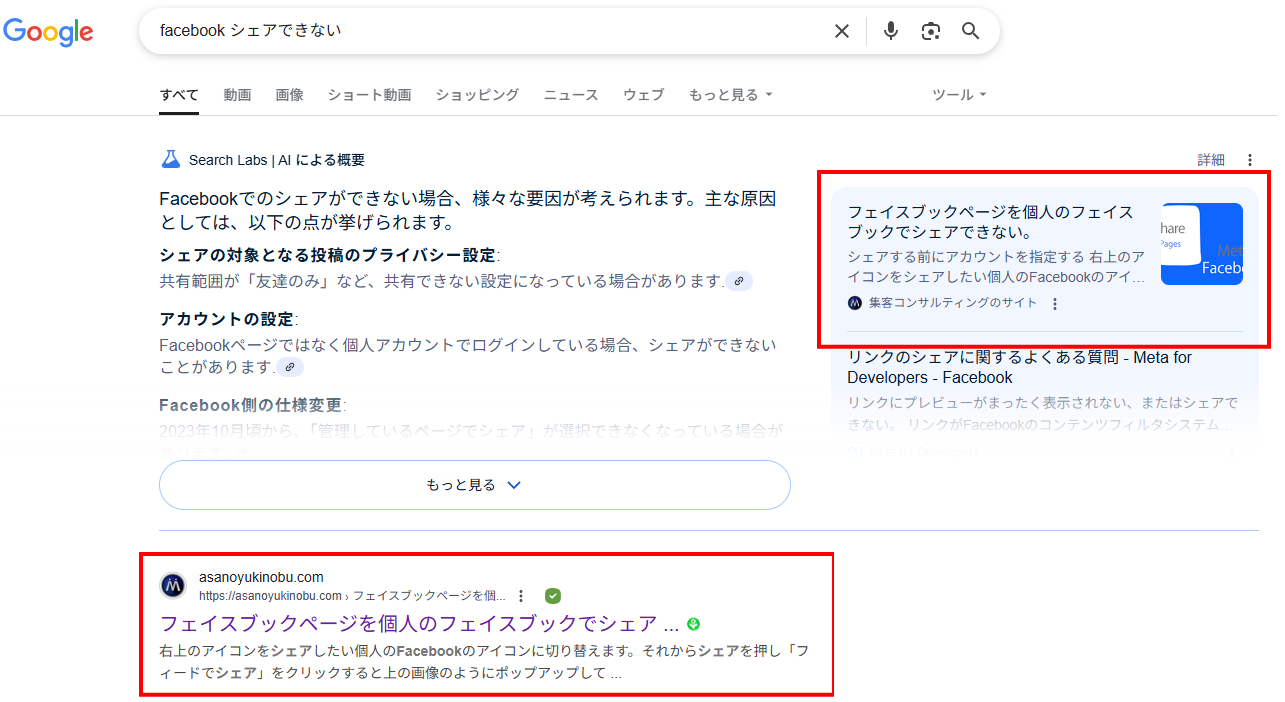
Task: Expand AI overview with もっと見る button
Action: tap(474, 485)
